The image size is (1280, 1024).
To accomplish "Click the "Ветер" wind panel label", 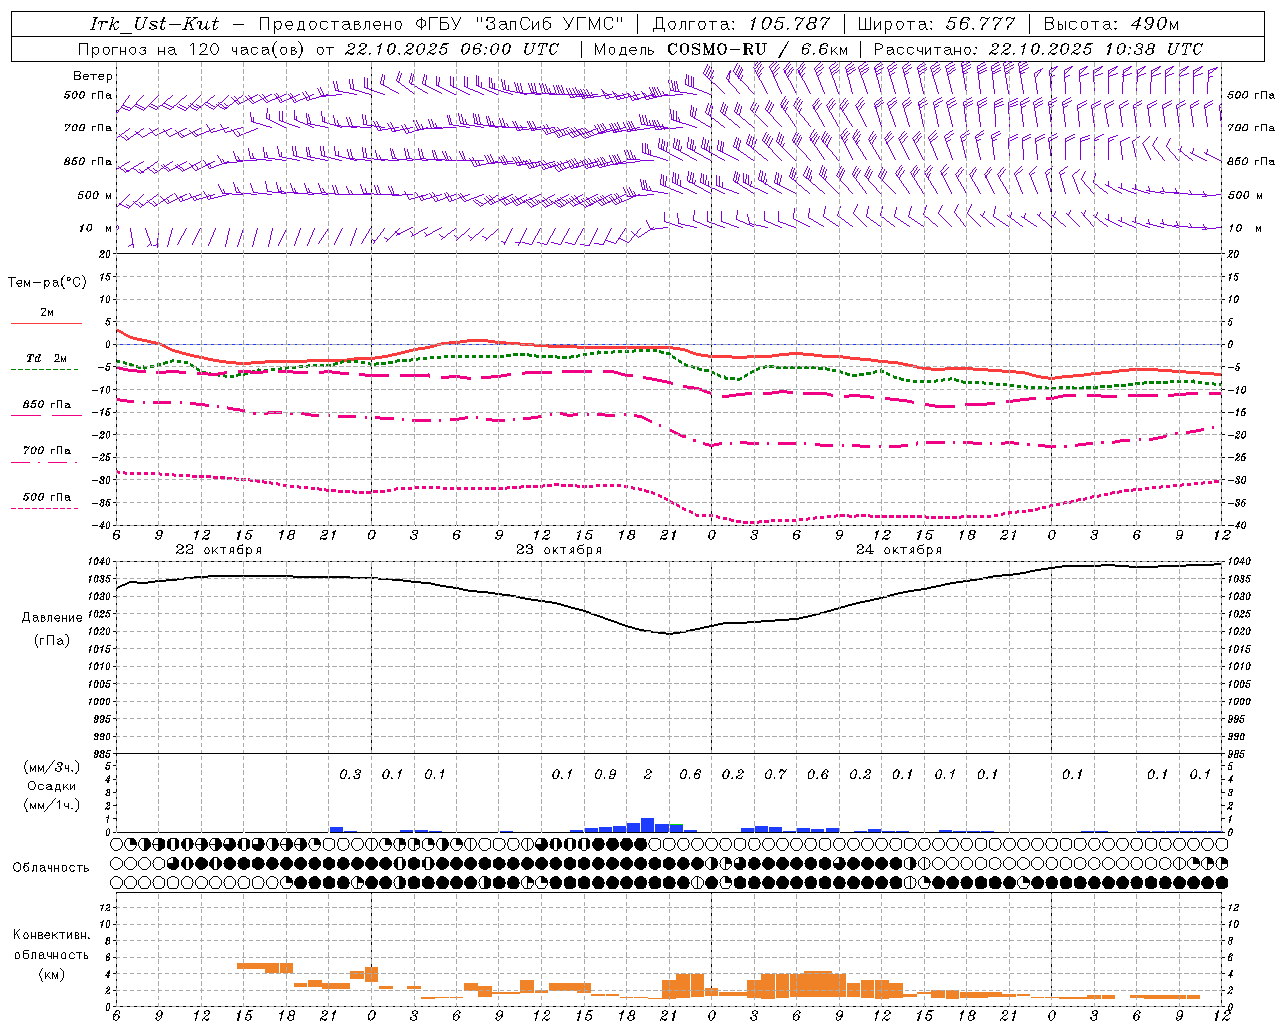I will [93, 76].
